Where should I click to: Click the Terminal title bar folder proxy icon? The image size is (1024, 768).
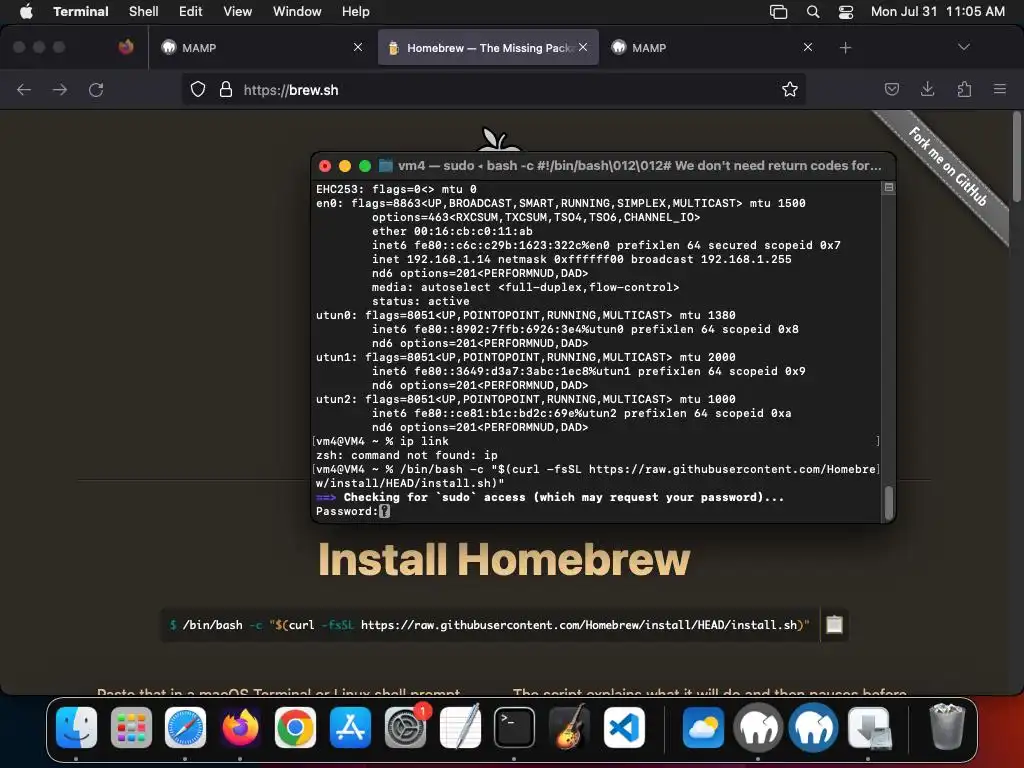386,166
